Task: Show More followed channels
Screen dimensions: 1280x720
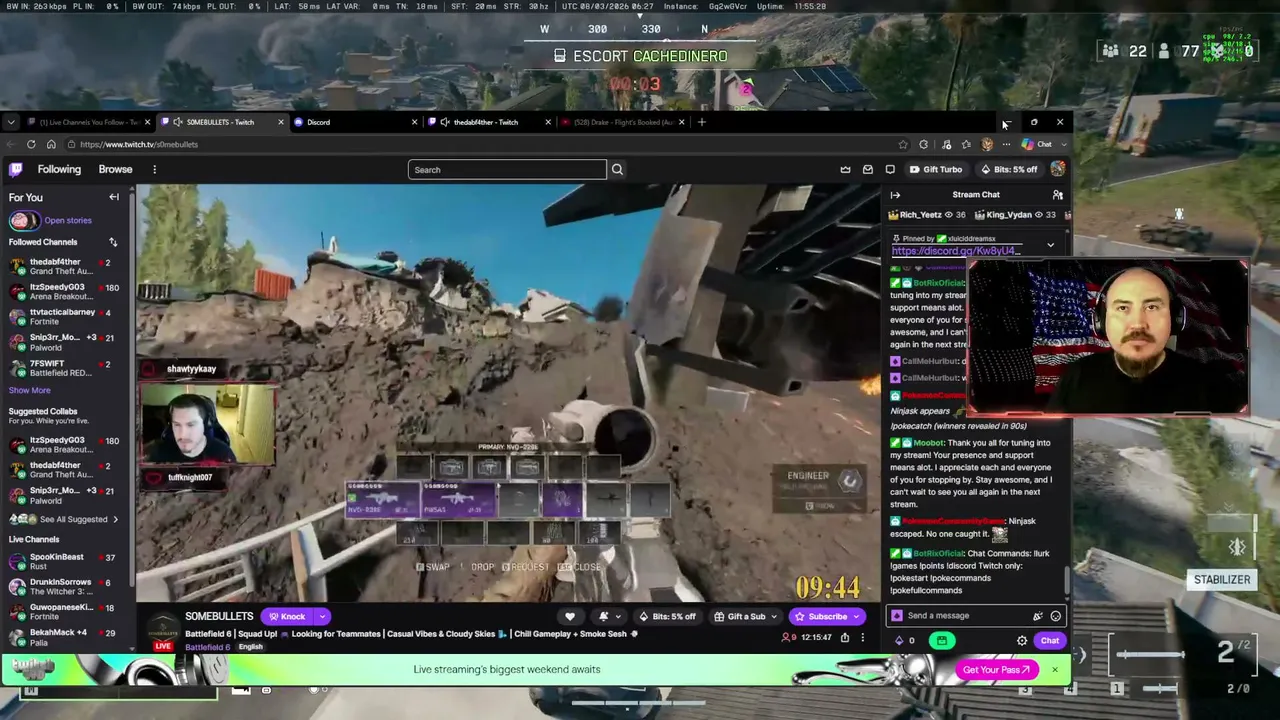Action: [x=29, y=390]
